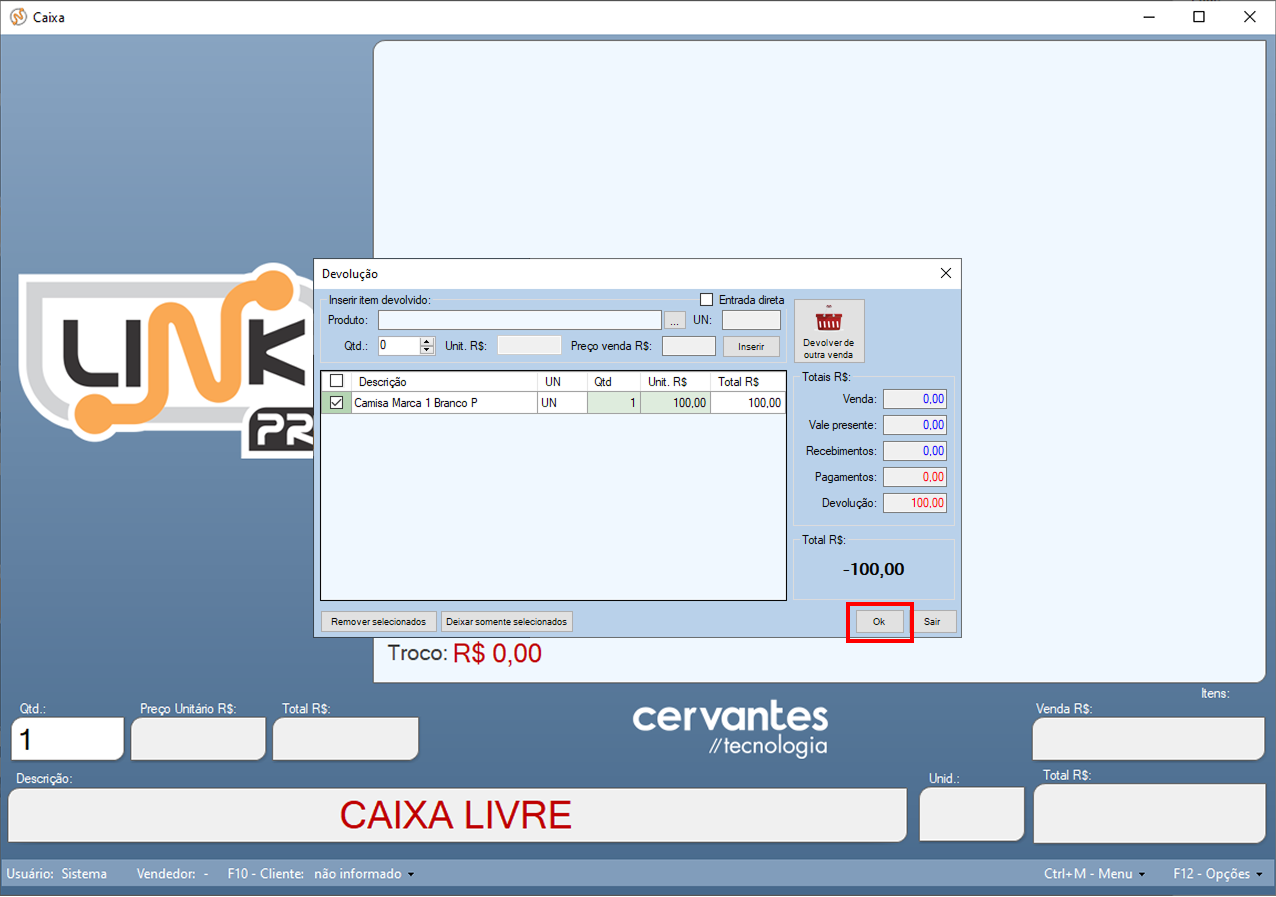
Task: Open the Ctrl+M - Menu dropdown
Action: pos(1095,874)
